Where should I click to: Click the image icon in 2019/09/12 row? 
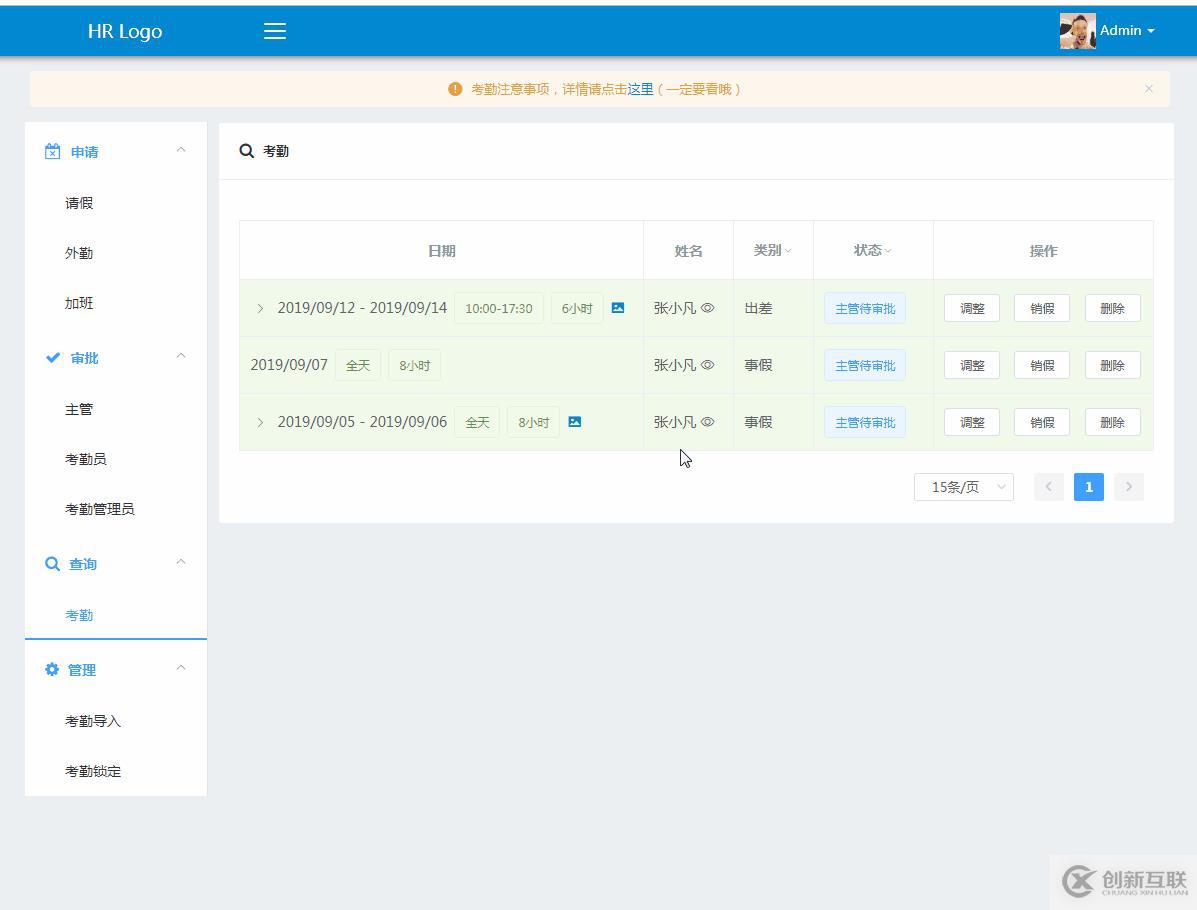pos(618,308)
